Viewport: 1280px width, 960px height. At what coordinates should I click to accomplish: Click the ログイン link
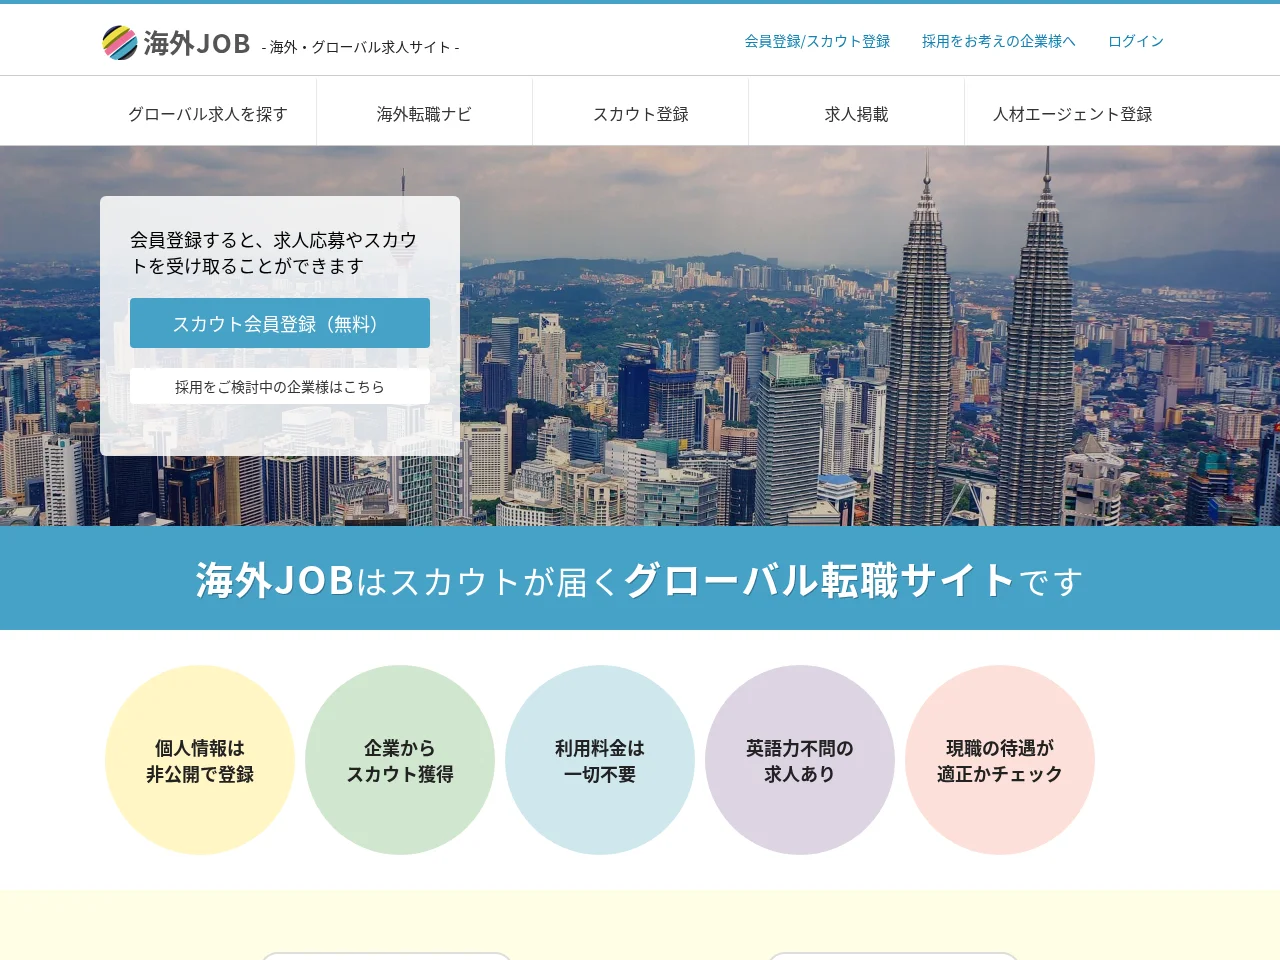pyautogui.click(x=1135, y=41)
